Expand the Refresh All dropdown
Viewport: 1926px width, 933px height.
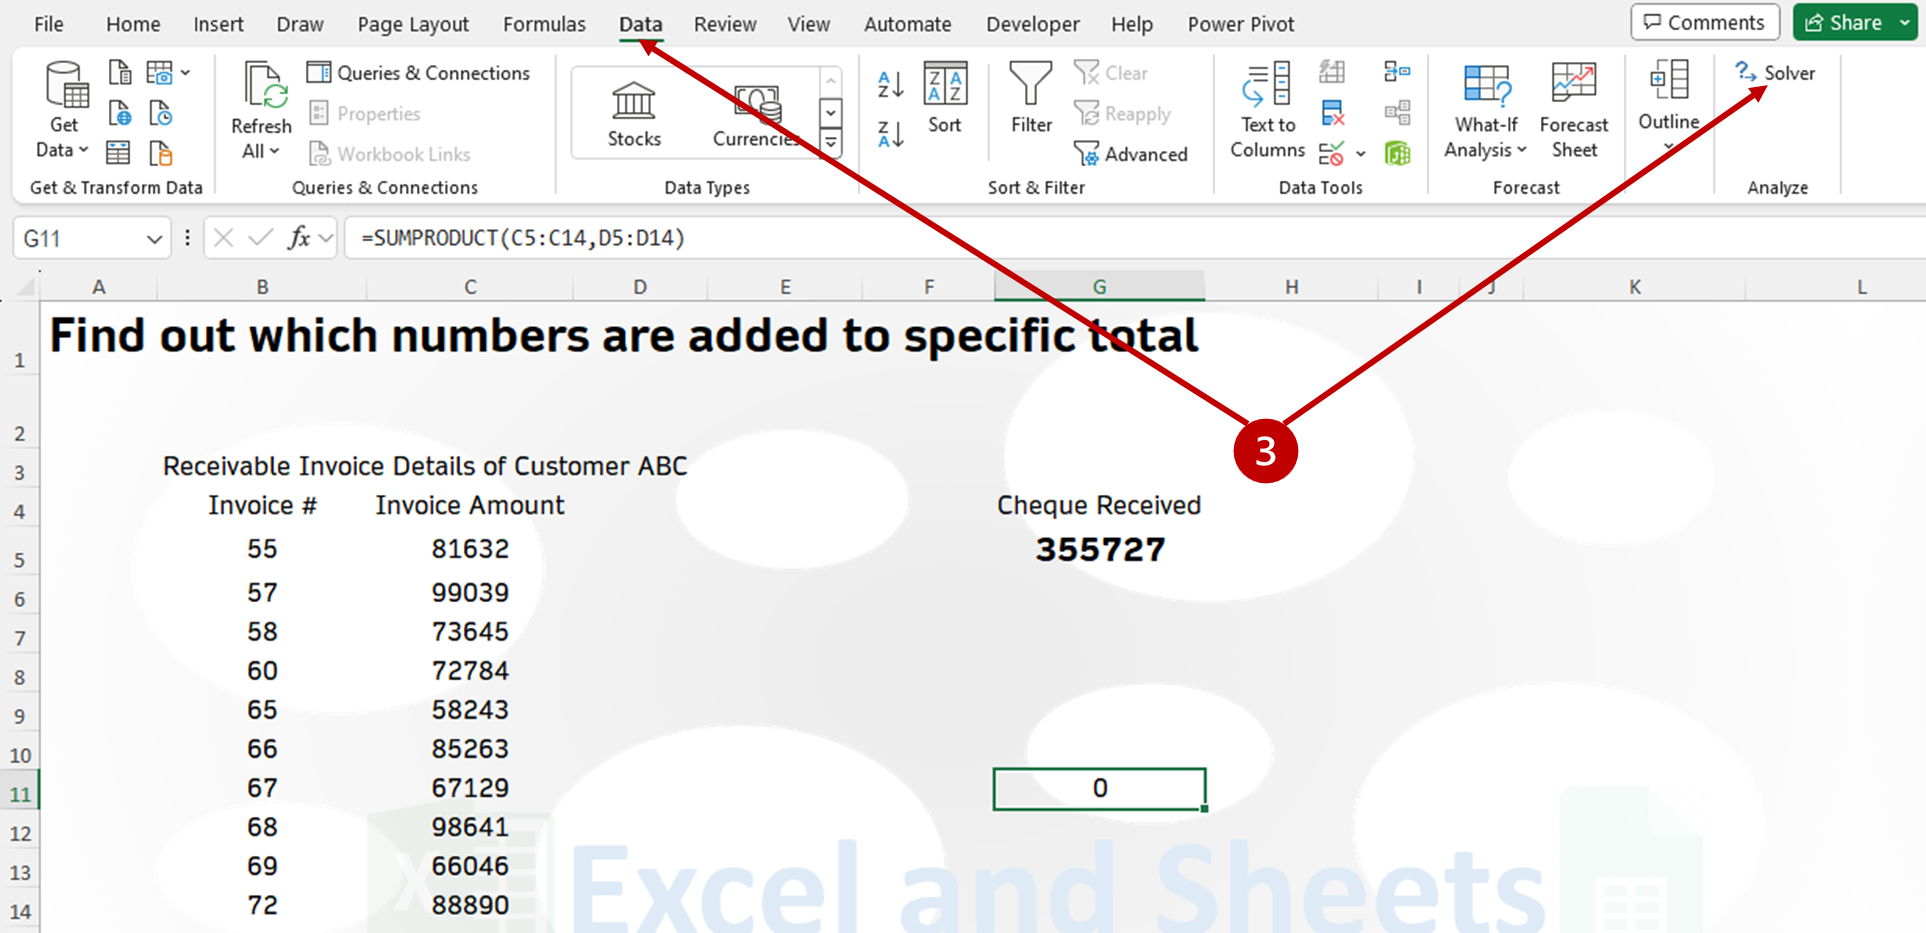coord(260,151)
